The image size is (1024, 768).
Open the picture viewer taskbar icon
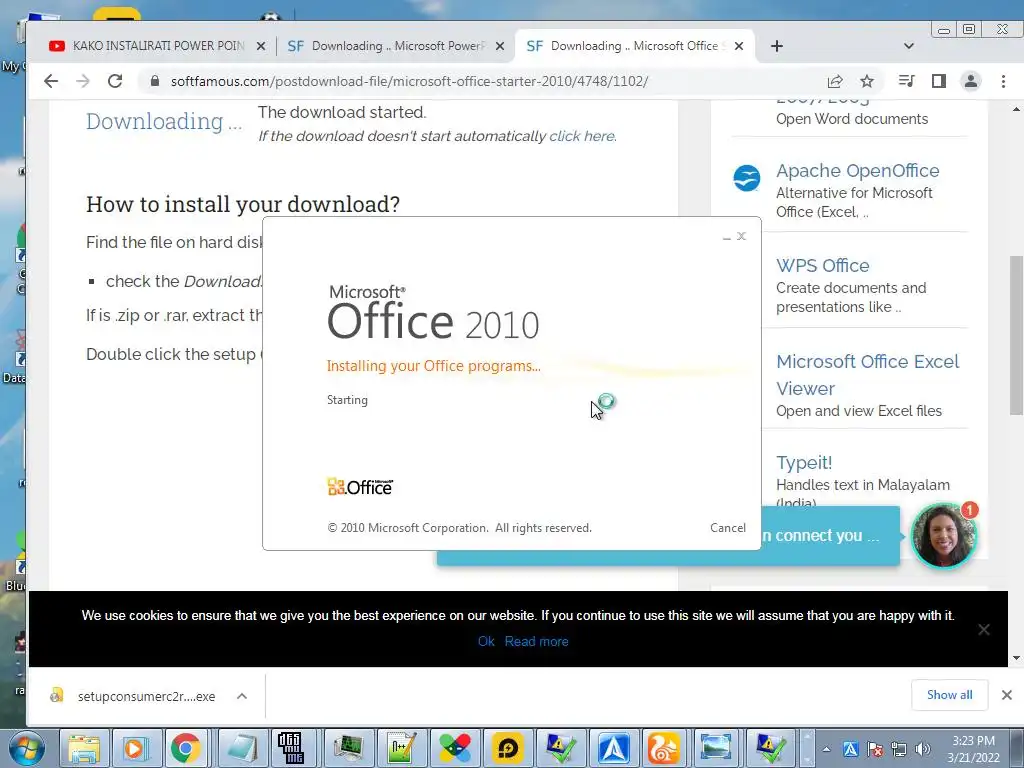pos(716,748)
